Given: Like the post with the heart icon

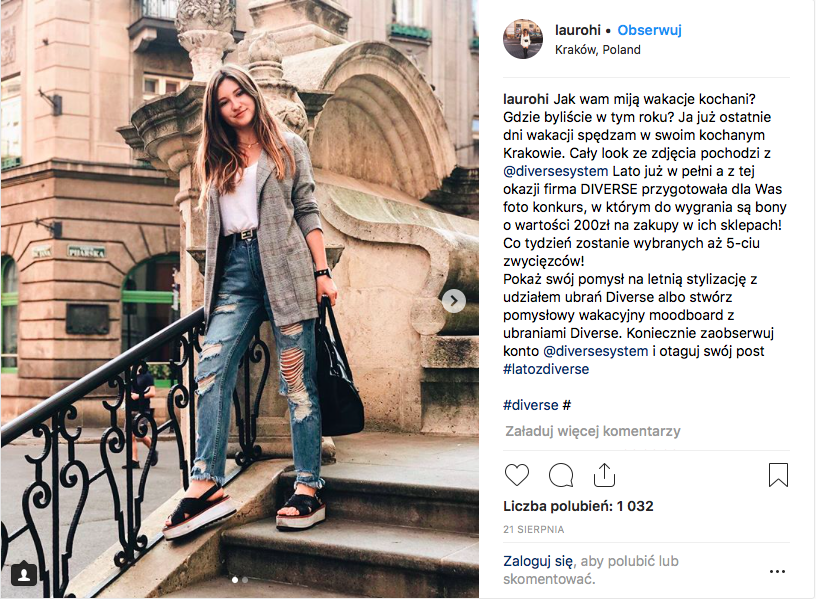Looking at the screenshot, I should [x=517, y=474].
